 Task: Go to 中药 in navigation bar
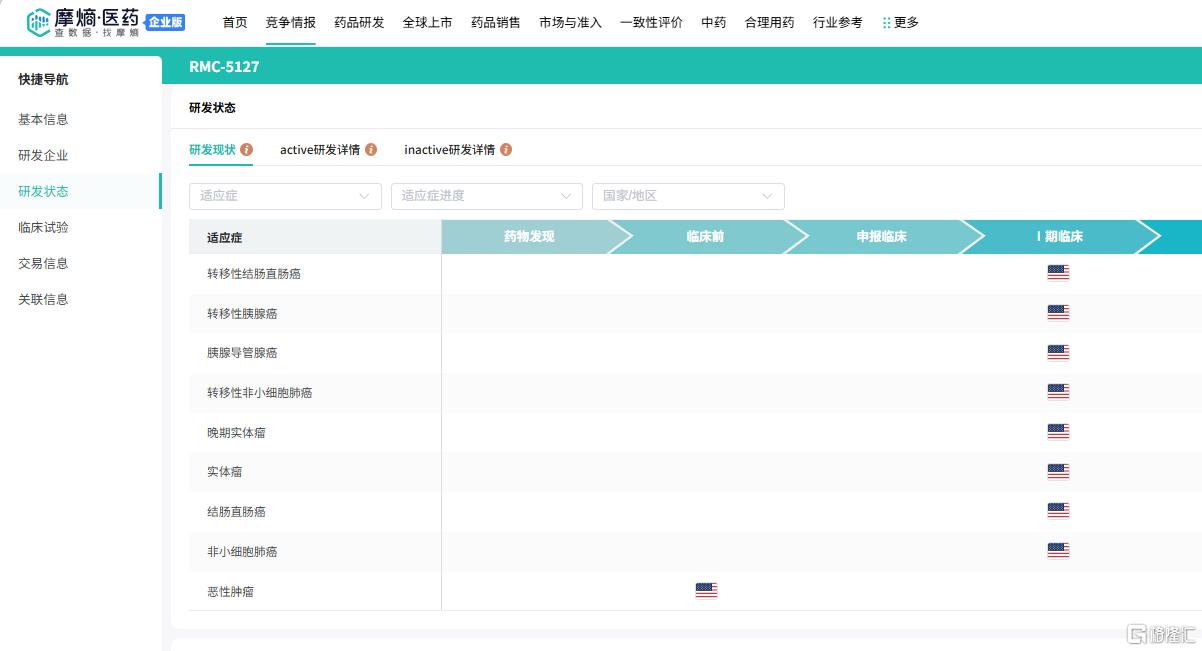pos(714,23)
